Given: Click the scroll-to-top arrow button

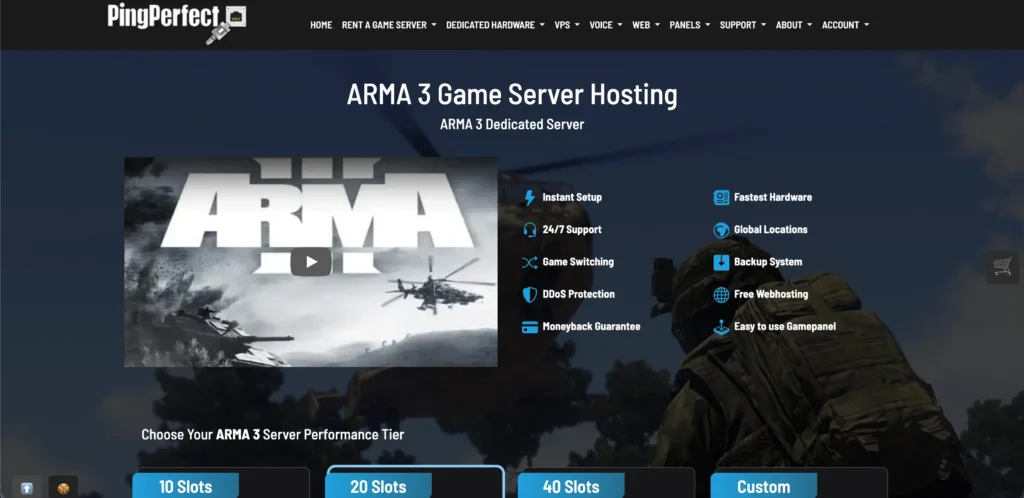Looking at the screenshot, I should click(x=27, y=488).
